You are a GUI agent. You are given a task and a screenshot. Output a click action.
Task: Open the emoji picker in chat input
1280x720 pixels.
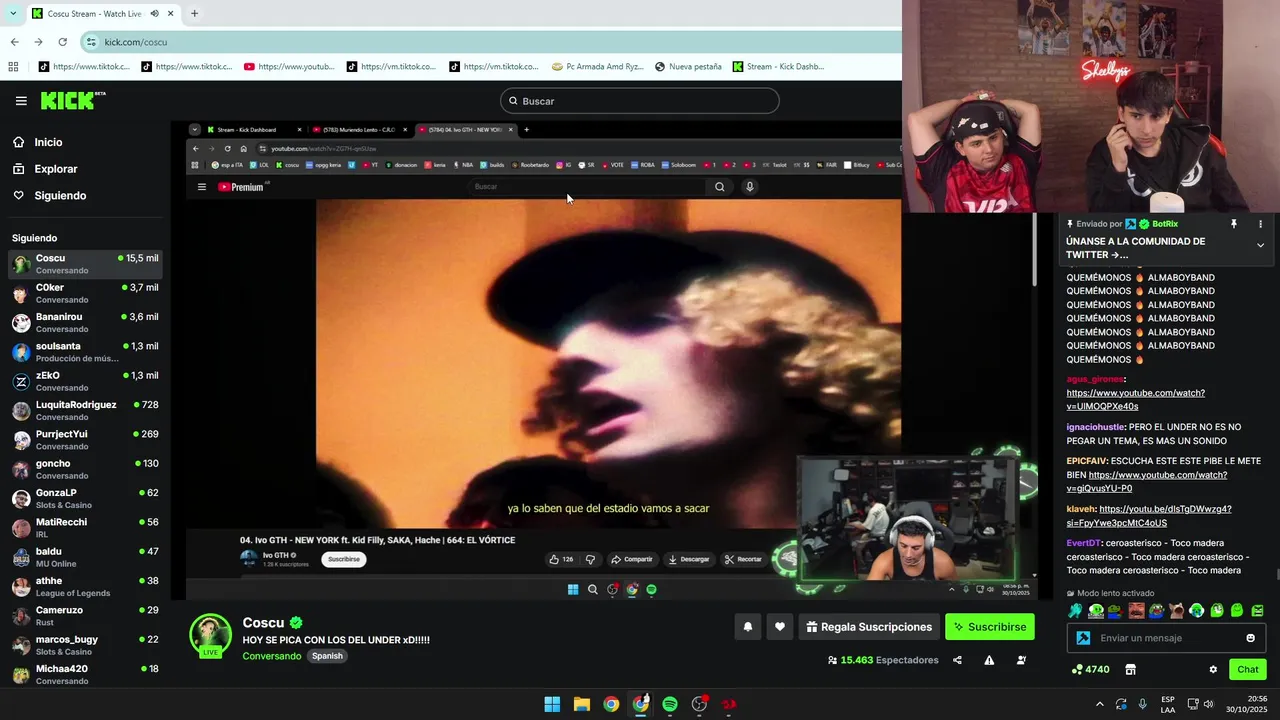coord(1250,638)
